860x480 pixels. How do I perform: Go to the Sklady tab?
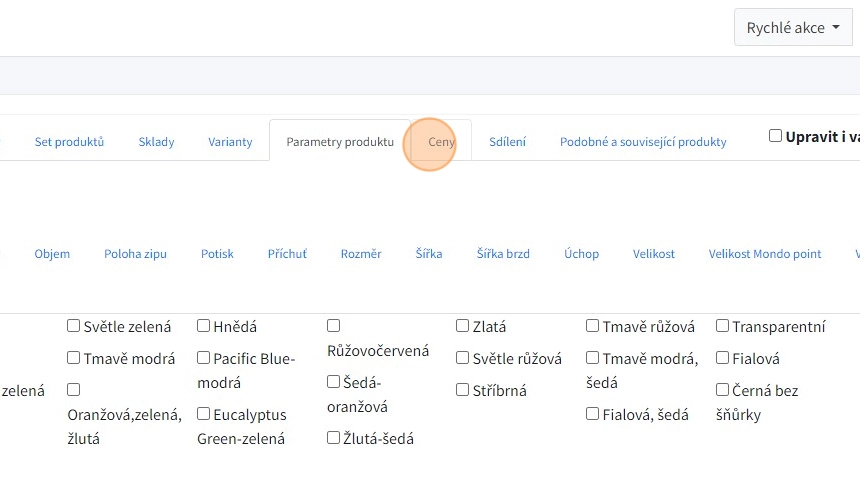point(156,142)
